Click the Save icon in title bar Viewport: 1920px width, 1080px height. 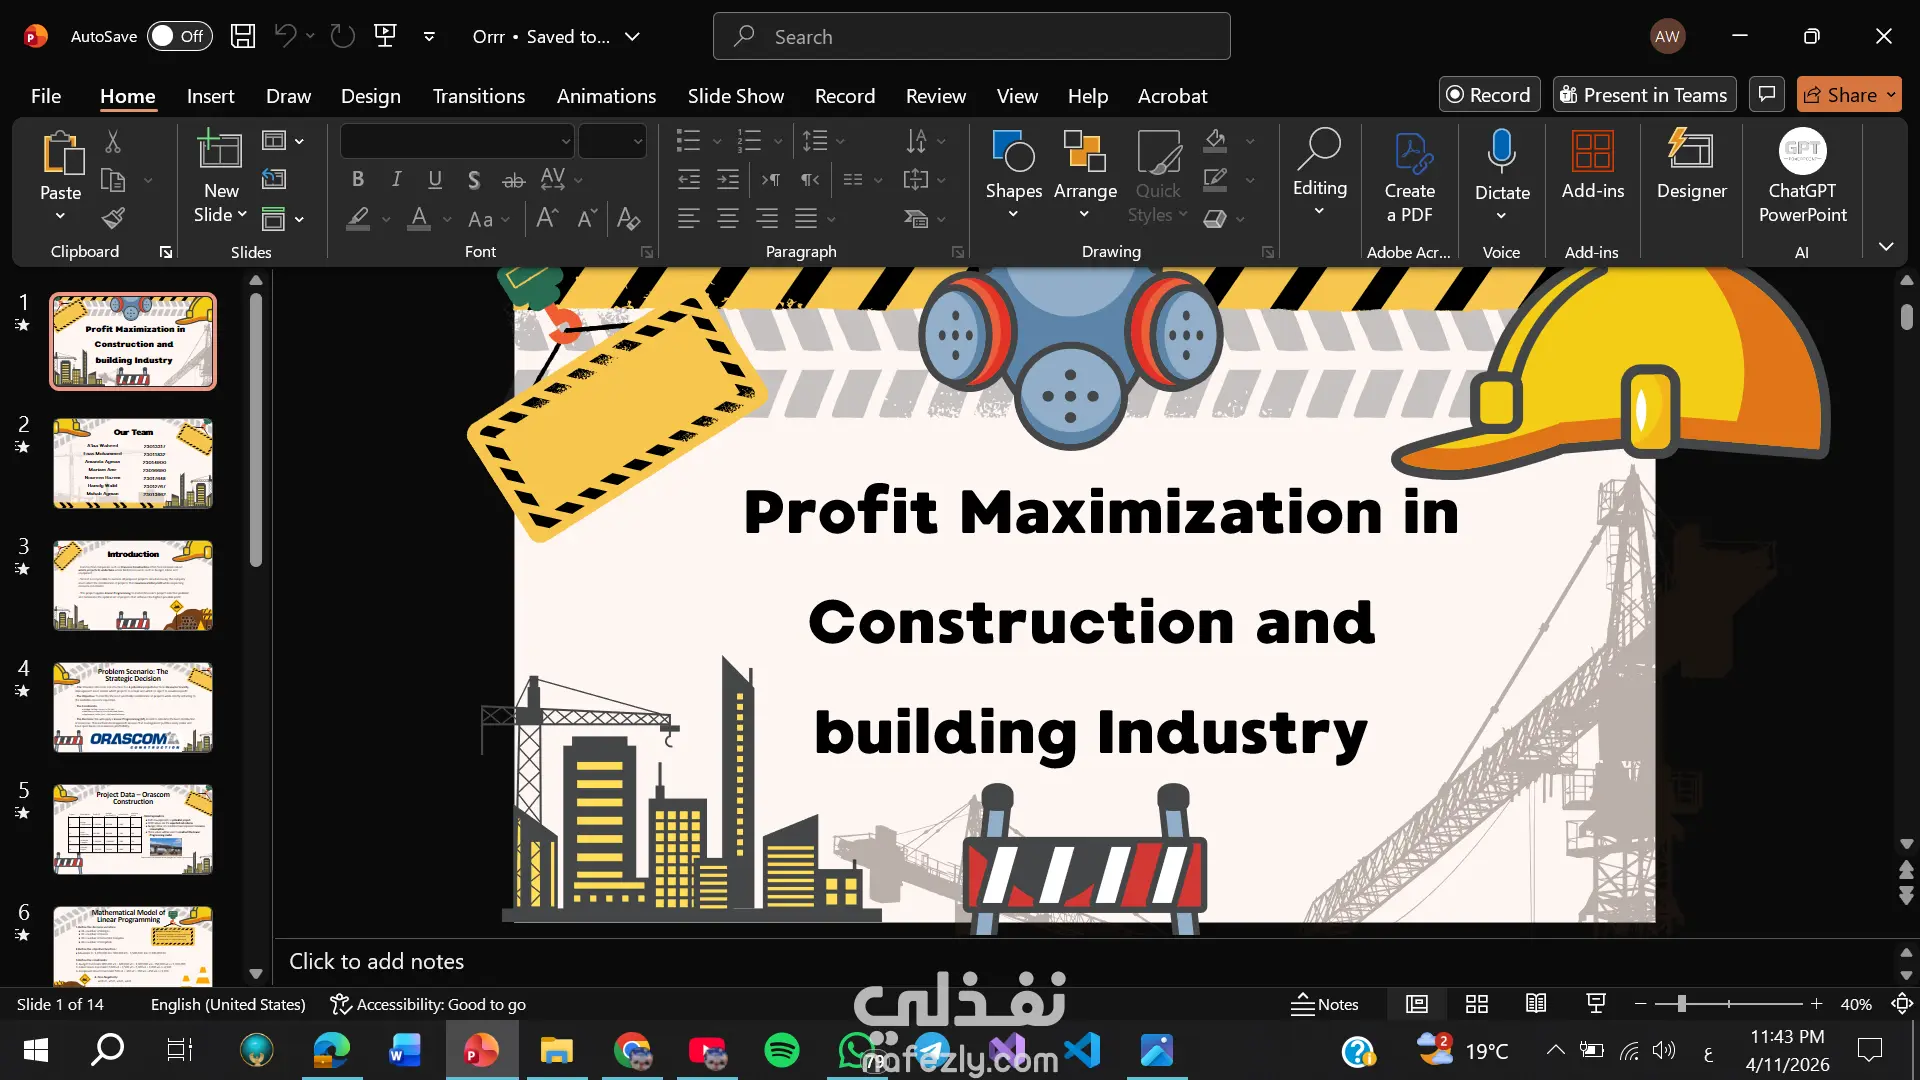(243, 37)
